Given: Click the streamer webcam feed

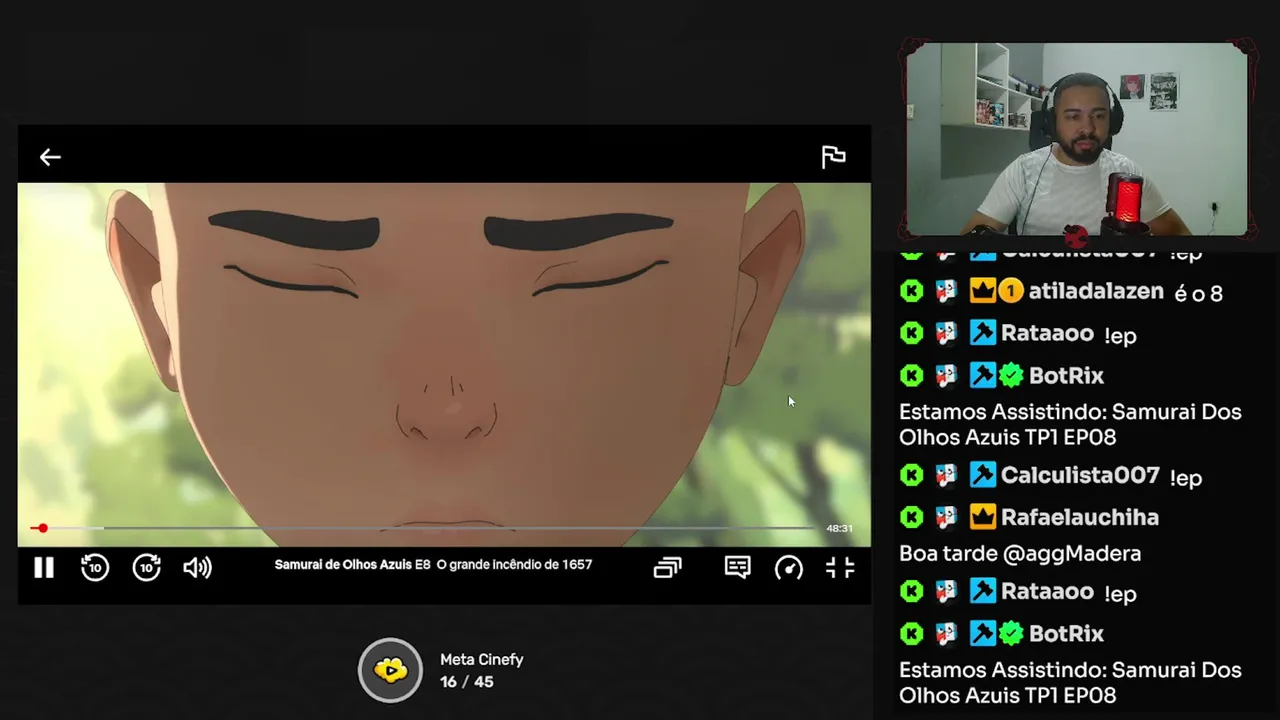Looking at the screenshot, I should coord(1076,140).
